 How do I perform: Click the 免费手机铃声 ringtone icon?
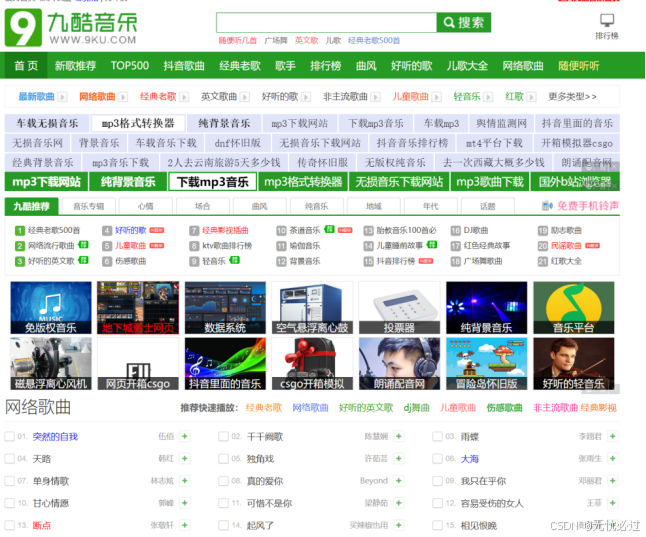pyautogui.click(x=547, y=205)
